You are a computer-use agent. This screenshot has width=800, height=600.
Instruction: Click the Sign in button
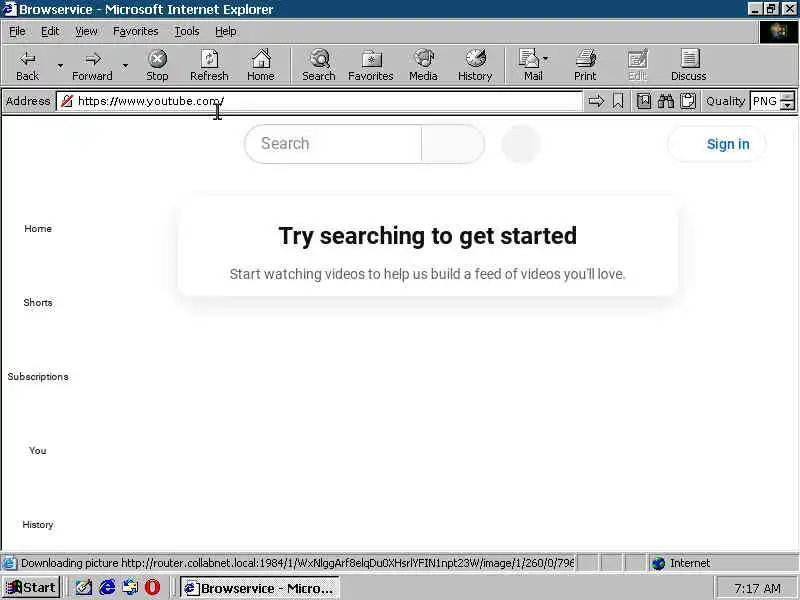click(716, 144)
